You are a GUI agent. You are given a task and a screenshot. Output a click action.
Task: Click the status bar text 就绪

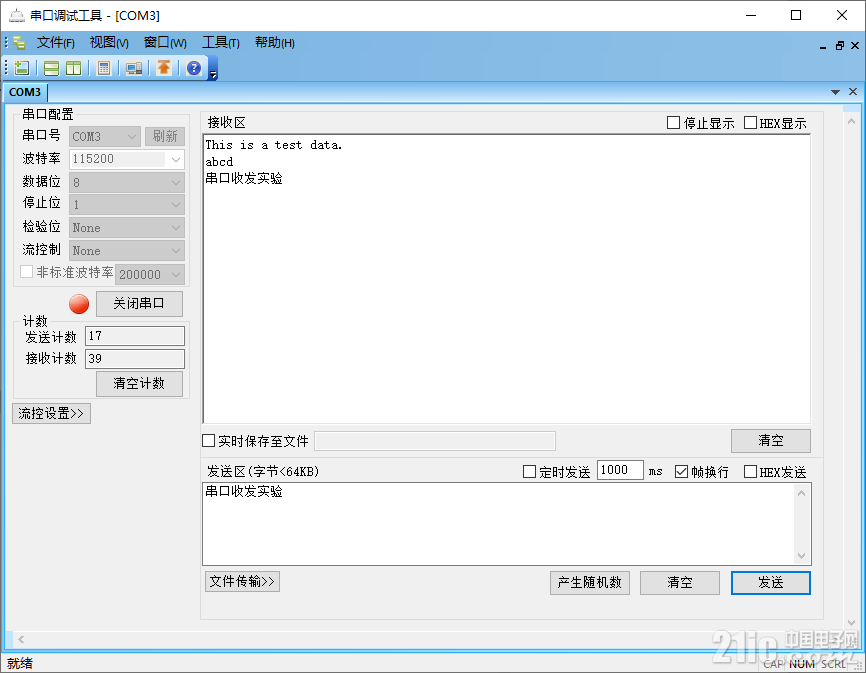click(x=20, y=663)
